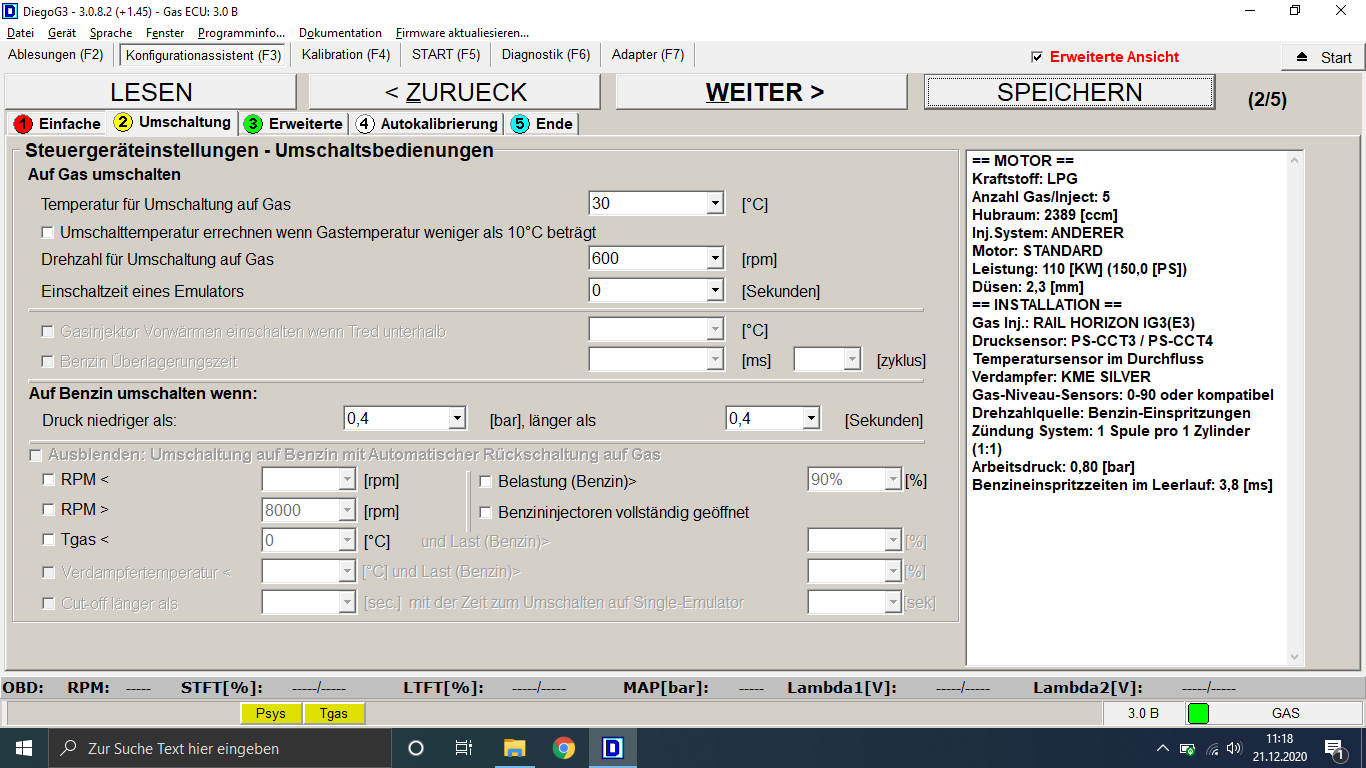Toggle the Ausblenden Umschaltung auf Benzin checkbox
Image resolution: width=1366 pixels, height=768 pixels.
coord(36,455)
